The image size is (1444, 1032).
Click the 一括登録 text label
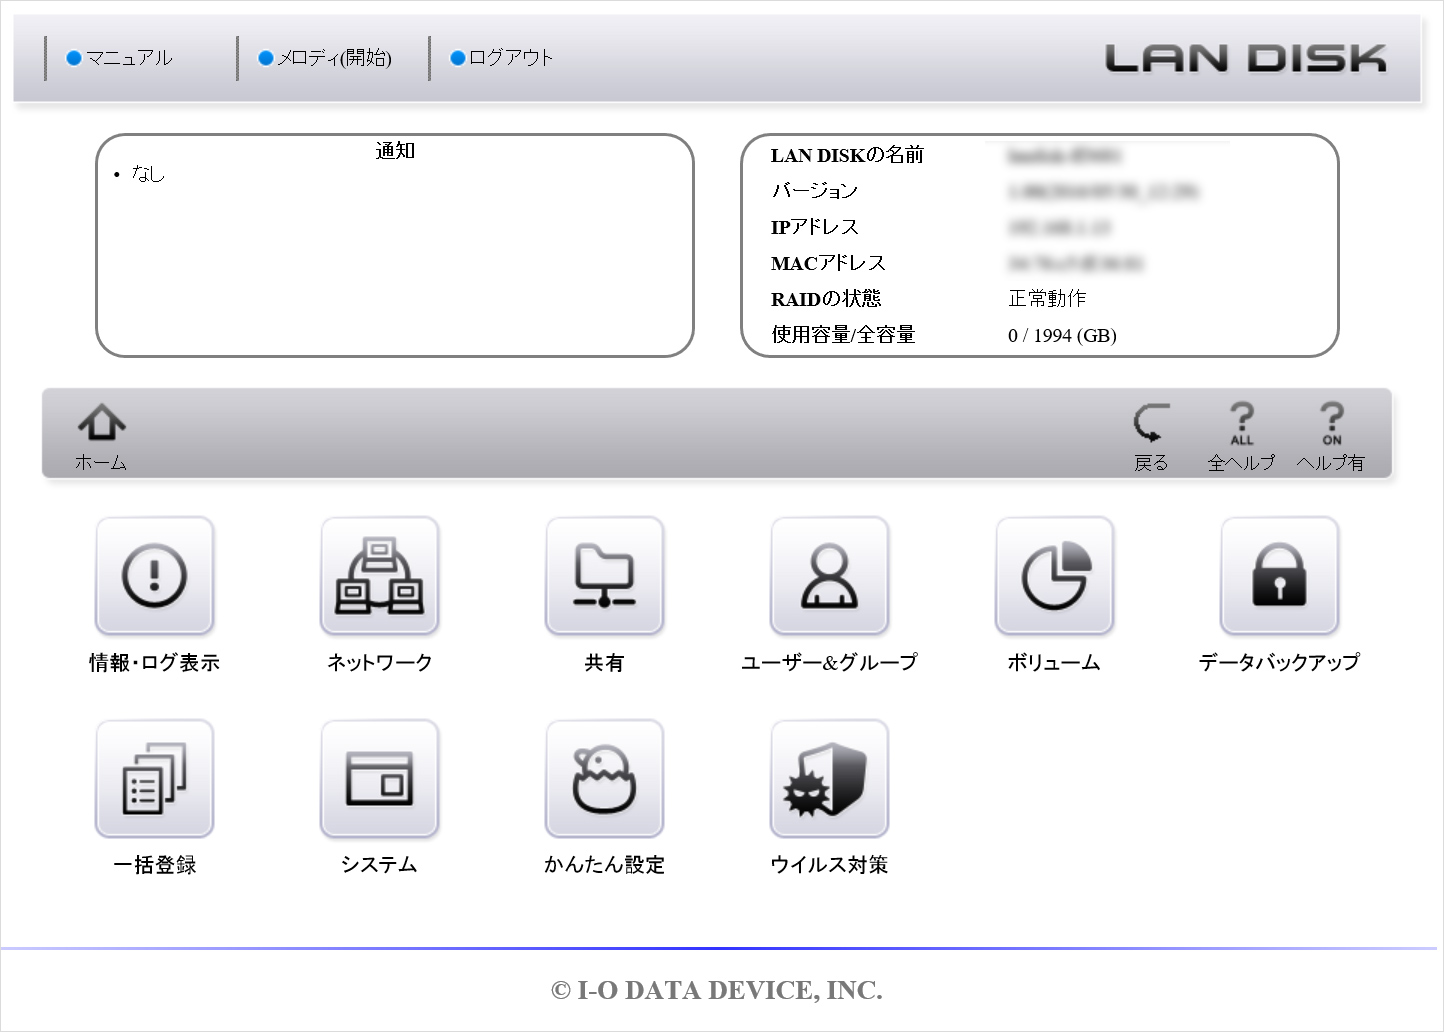[154, 865]
